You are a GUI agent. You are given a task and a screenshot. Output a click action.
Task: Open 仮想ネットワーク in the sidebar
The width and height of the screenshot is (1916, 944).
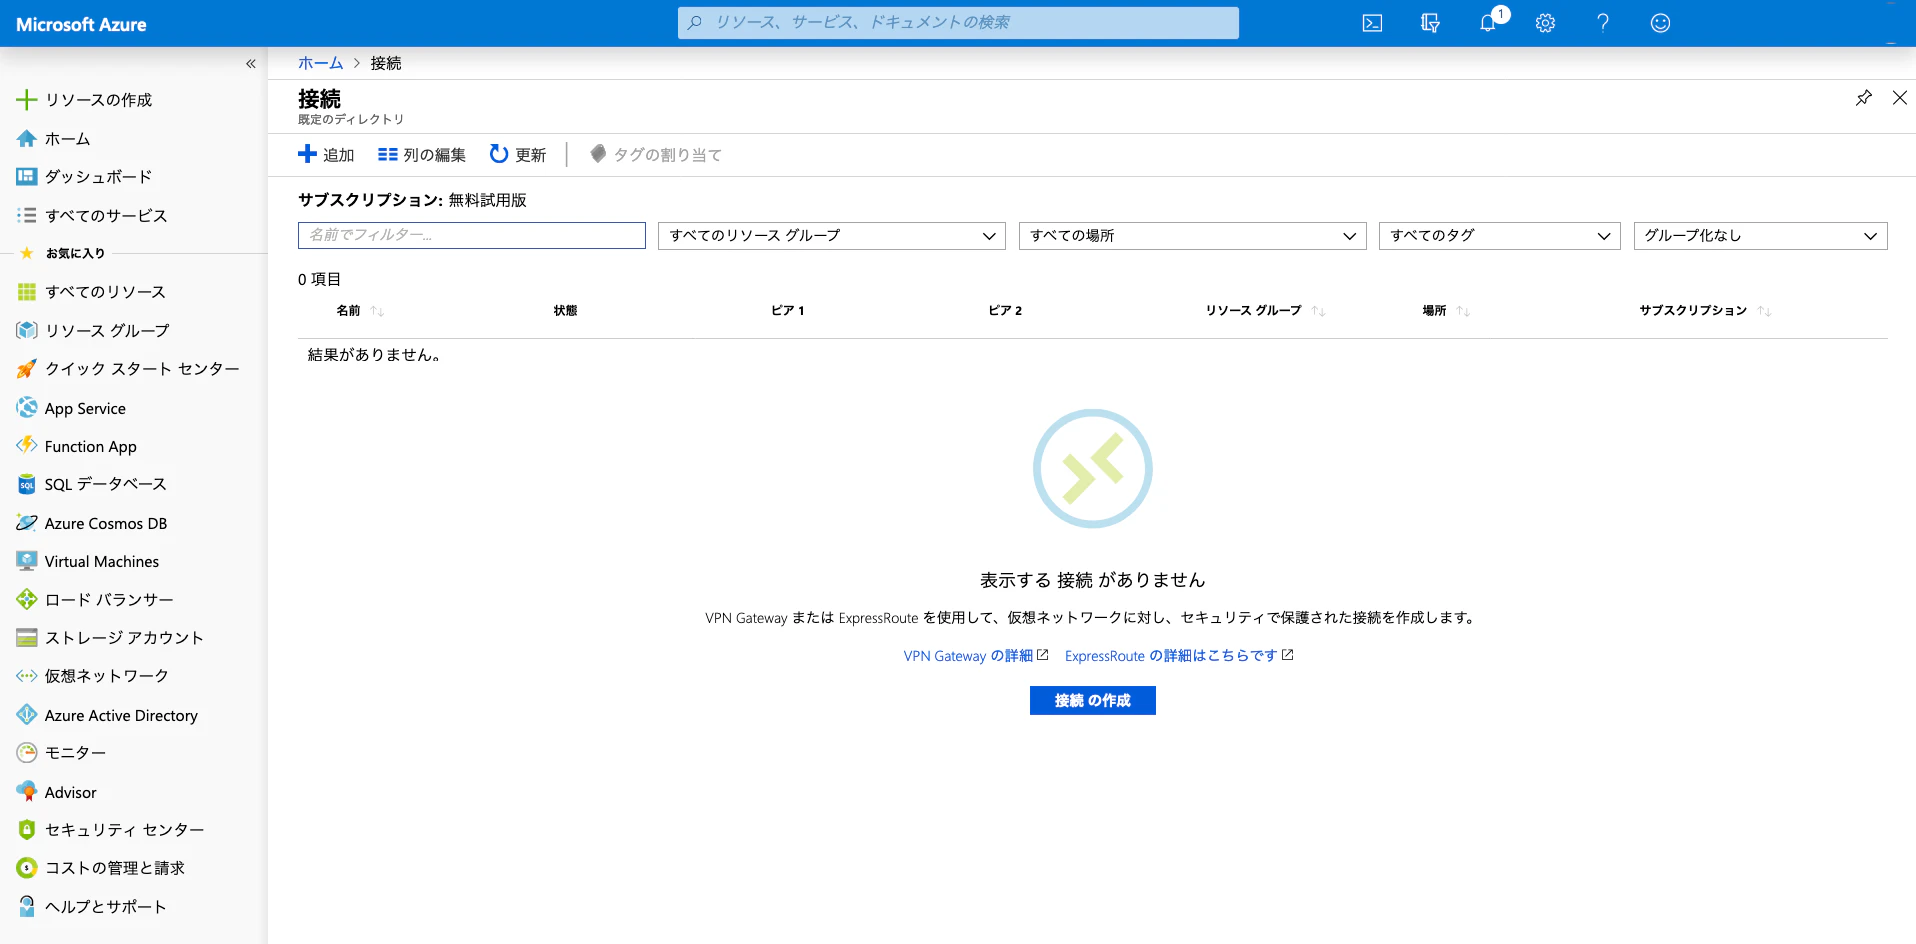106,676
